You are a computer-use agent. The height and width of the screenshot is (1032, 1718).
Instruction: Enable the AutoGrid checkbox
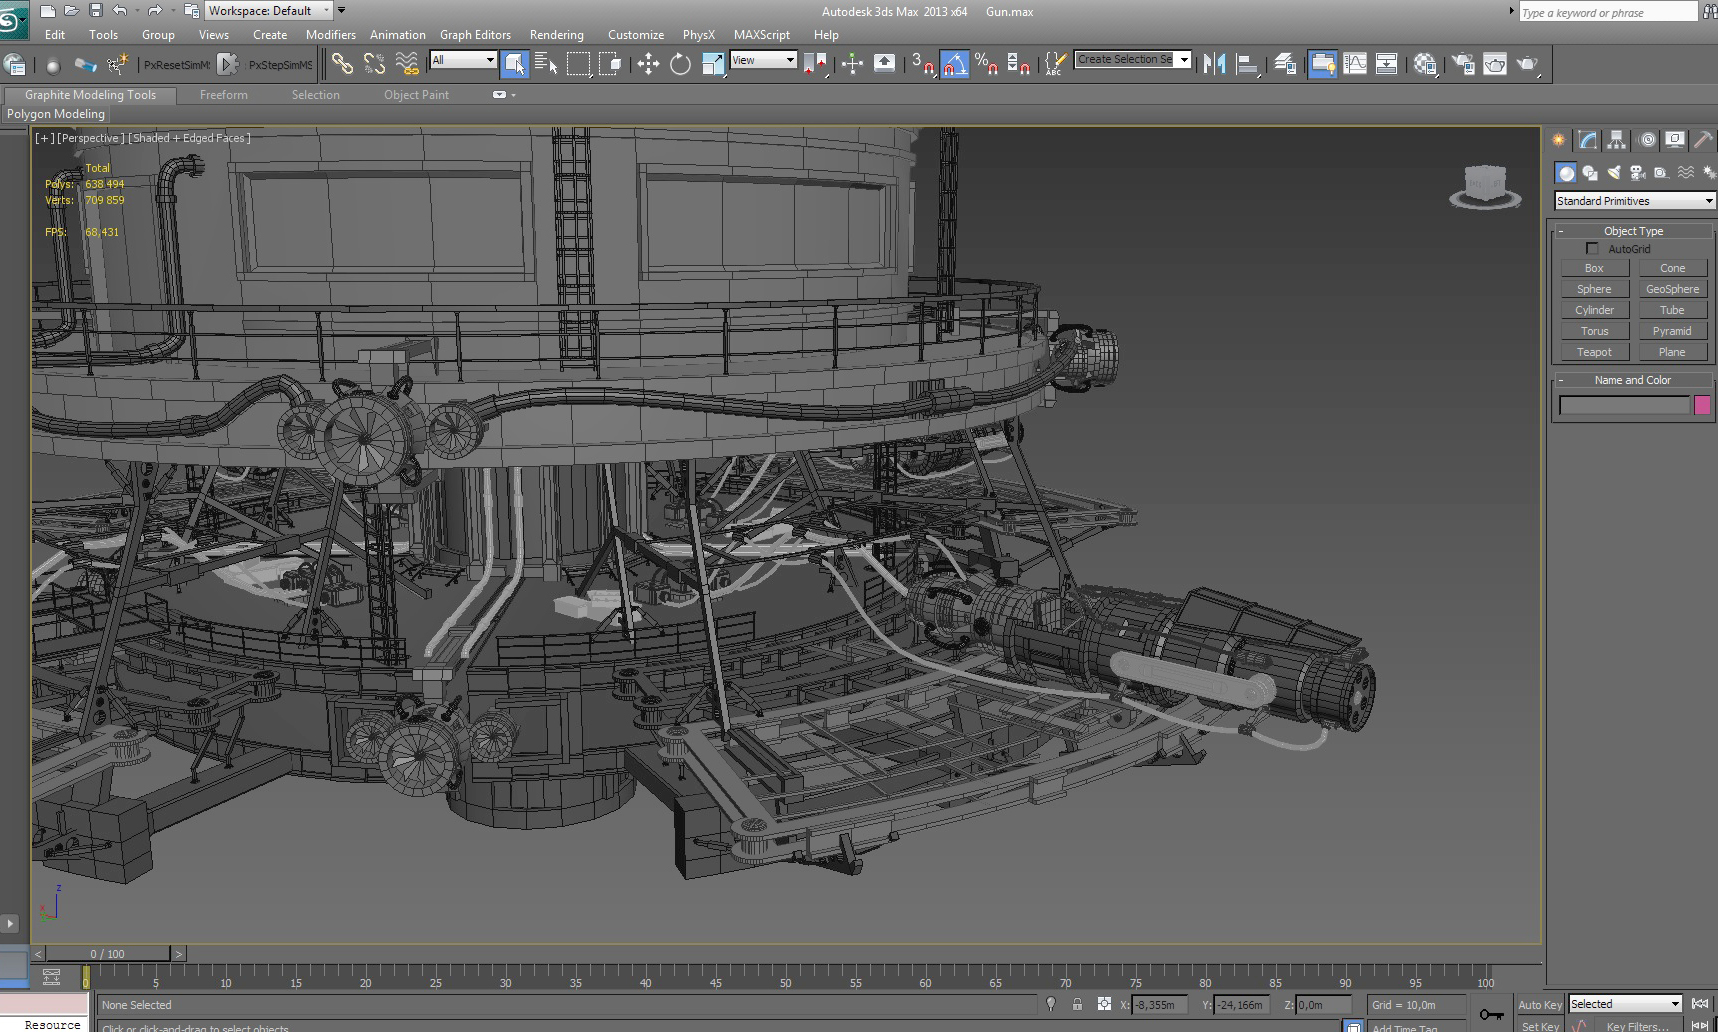click(x=1592, y=249)
